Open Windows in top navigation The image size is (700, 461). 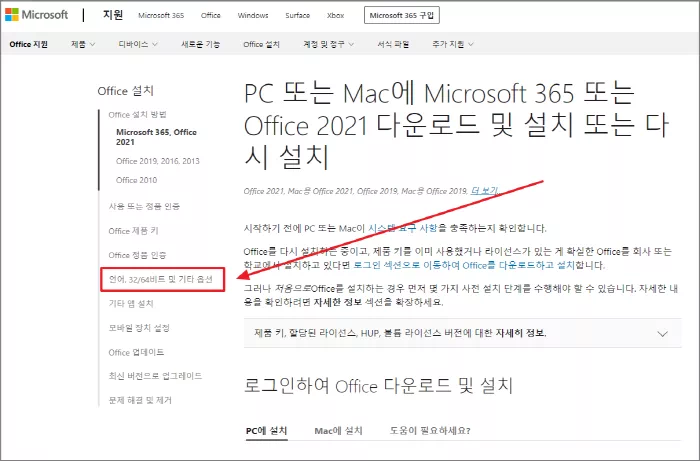[253, 15]
